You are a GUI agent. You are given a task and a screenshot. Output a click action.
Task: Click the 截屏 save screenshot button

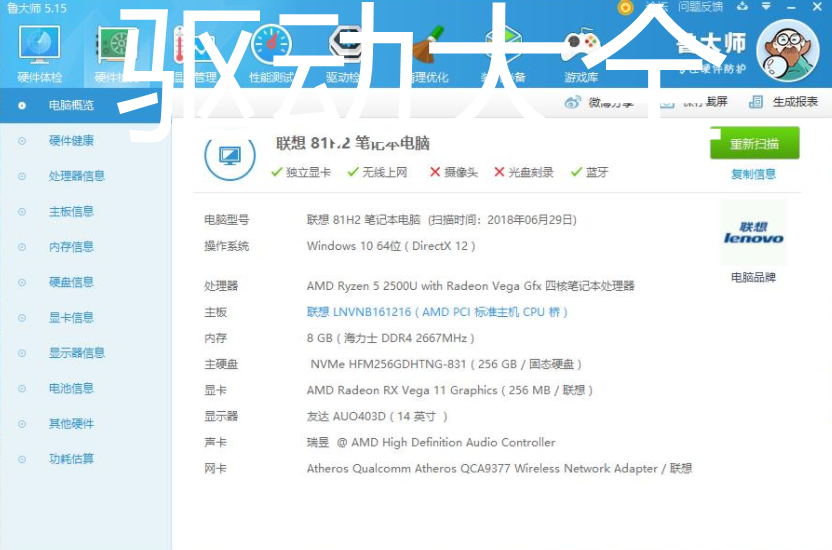coord(694,102)
